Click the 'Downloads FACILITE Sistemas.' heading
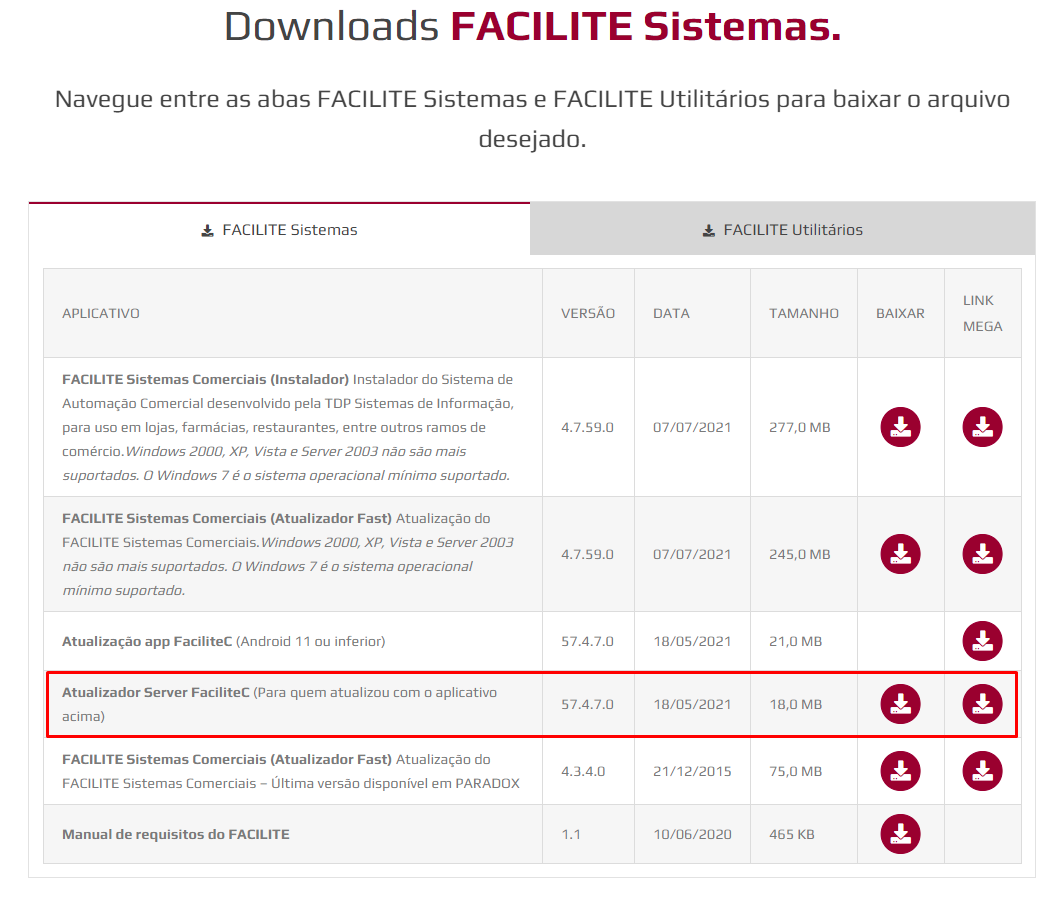1049x908 pixels. coord(533,27)
